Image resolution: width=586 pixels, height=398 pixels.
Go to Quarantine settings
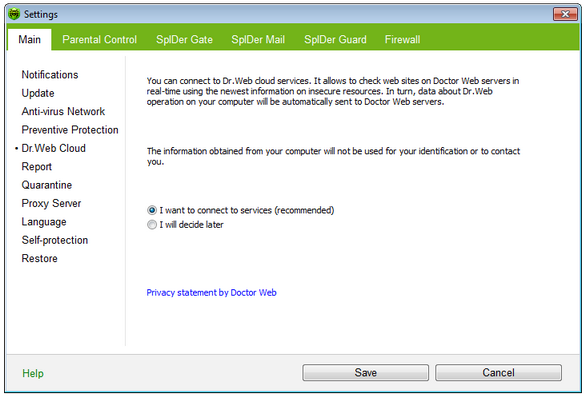click(x=47, y=185)
